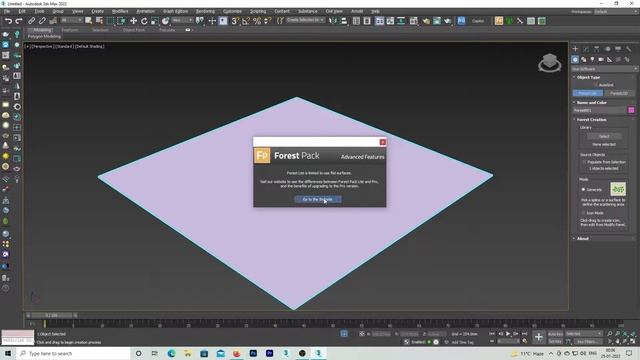
Task: Select the Lights category icon
Action: pos(592,60)
